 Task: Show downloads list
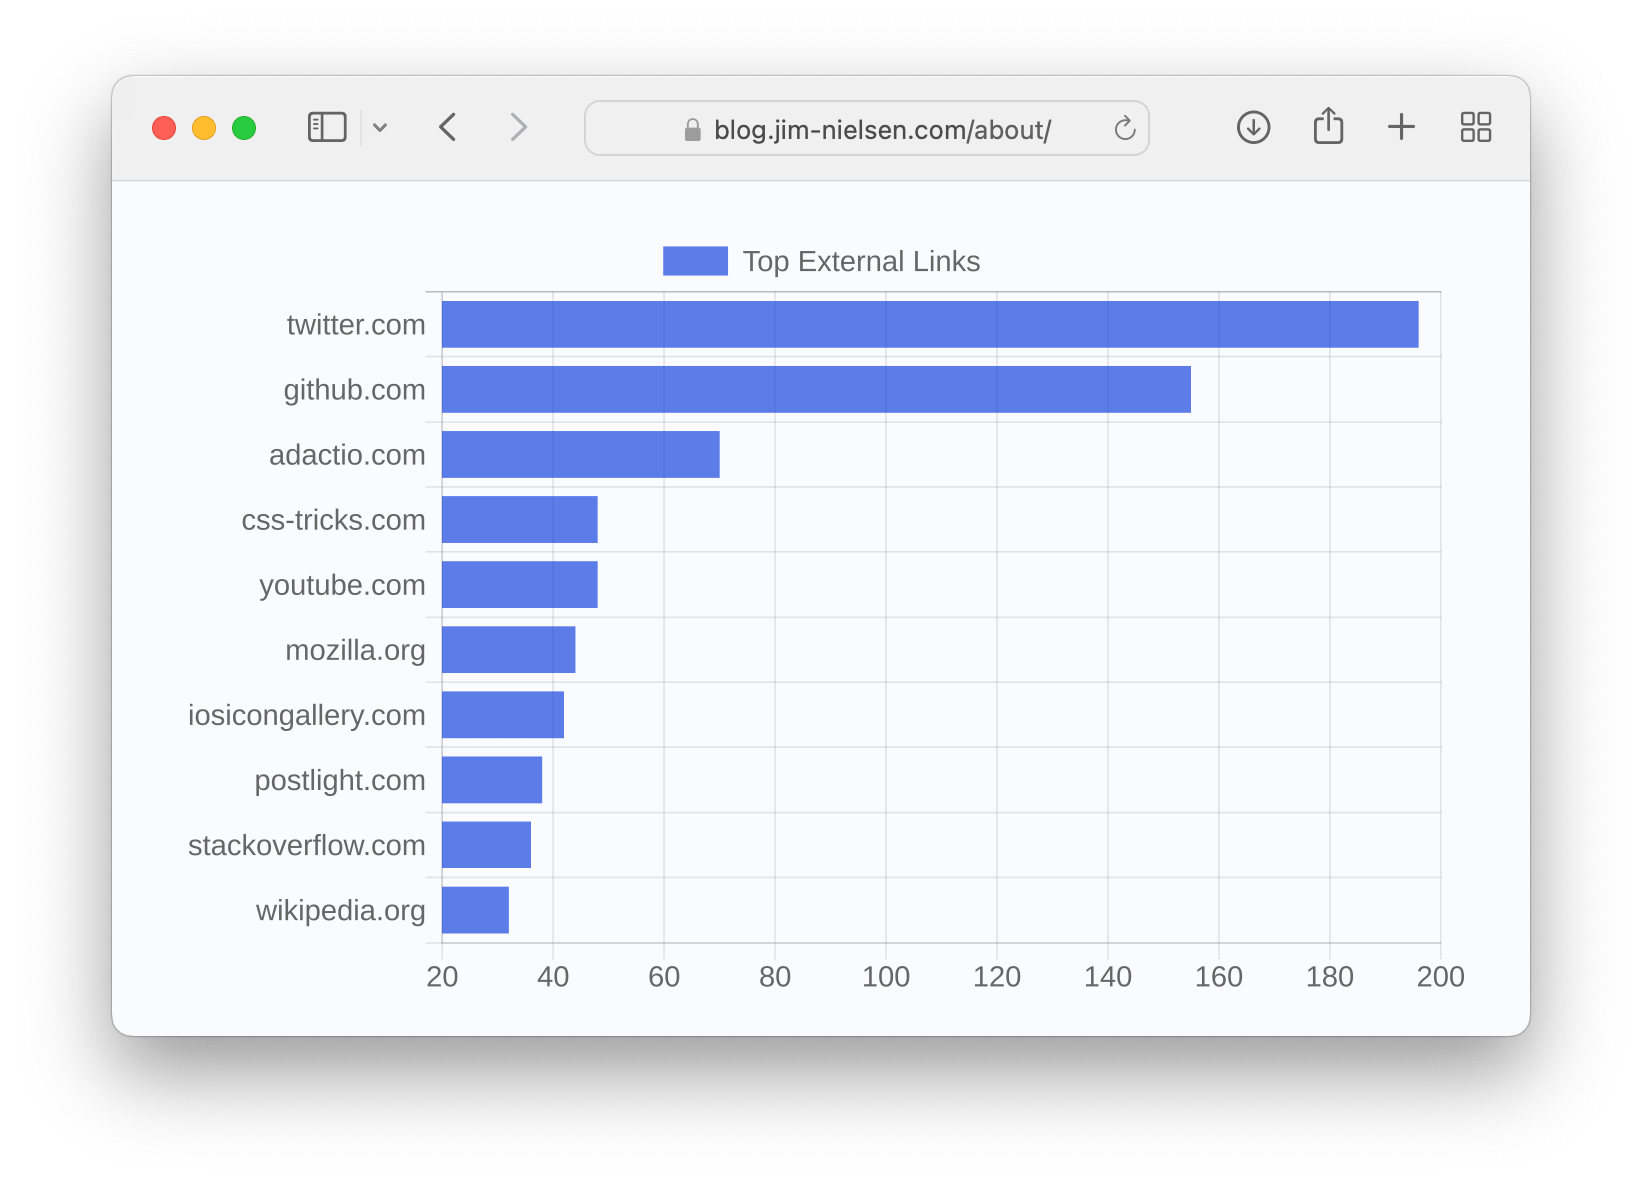(x=1253, y=127)
